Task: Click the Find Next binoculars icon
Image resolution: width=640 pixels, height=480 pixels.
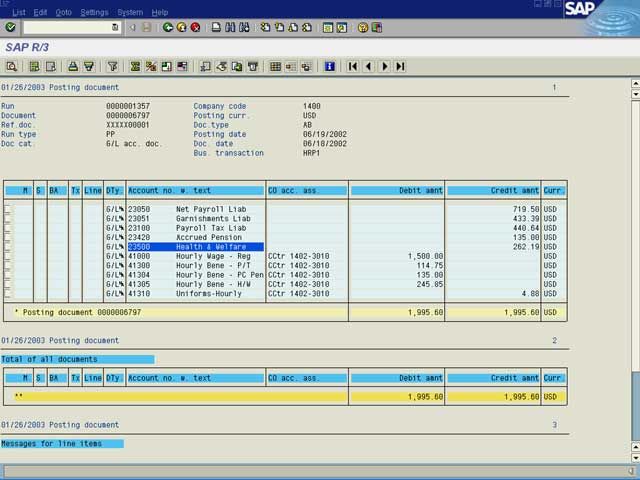Action: click(x=244, y=27)
